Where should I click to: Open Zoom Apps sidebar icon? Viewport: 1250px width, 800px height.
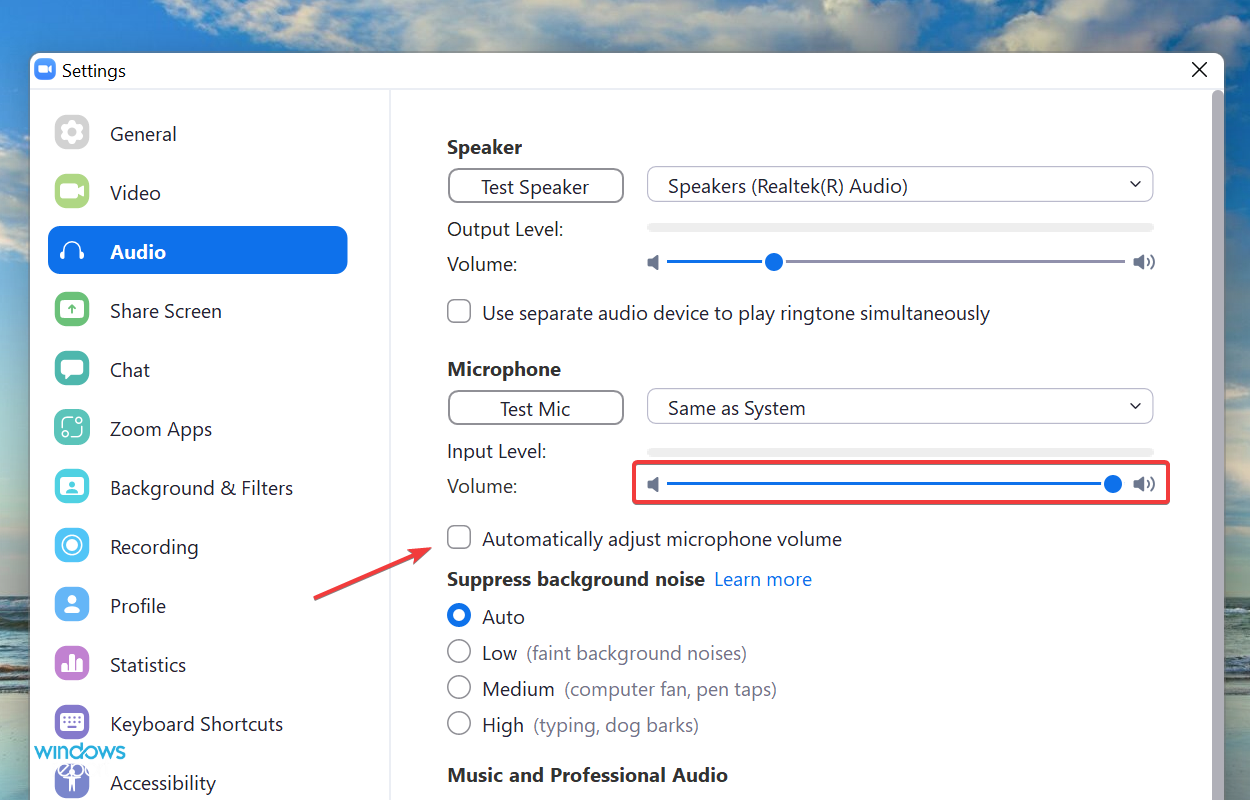point(72,428)
